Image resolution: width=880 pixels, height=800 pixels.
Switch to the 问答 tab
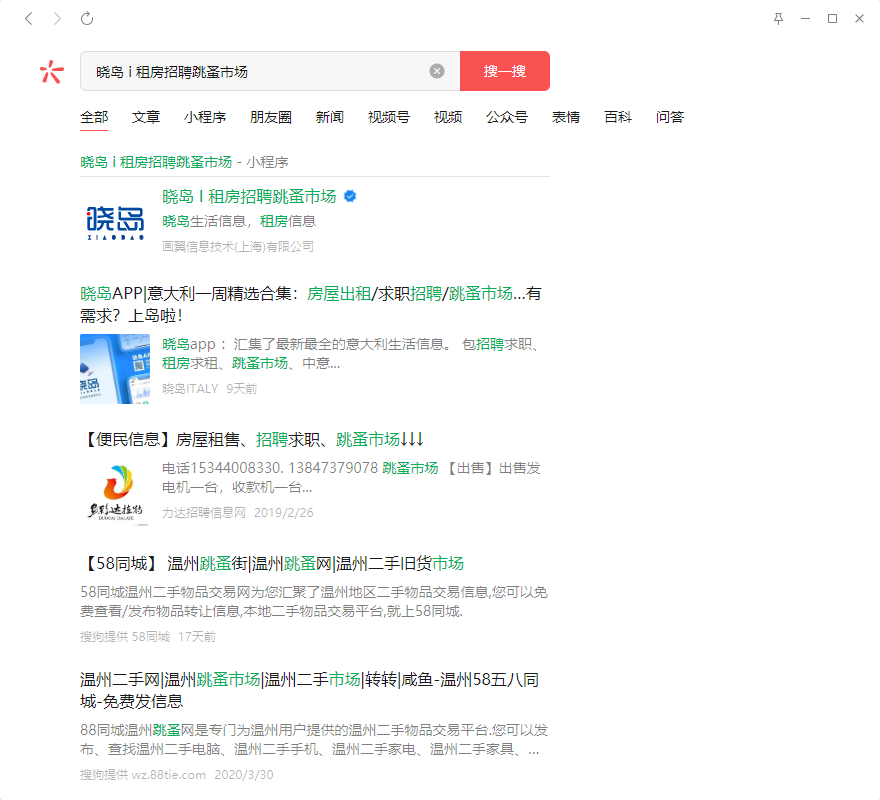[x=670, y=117]
